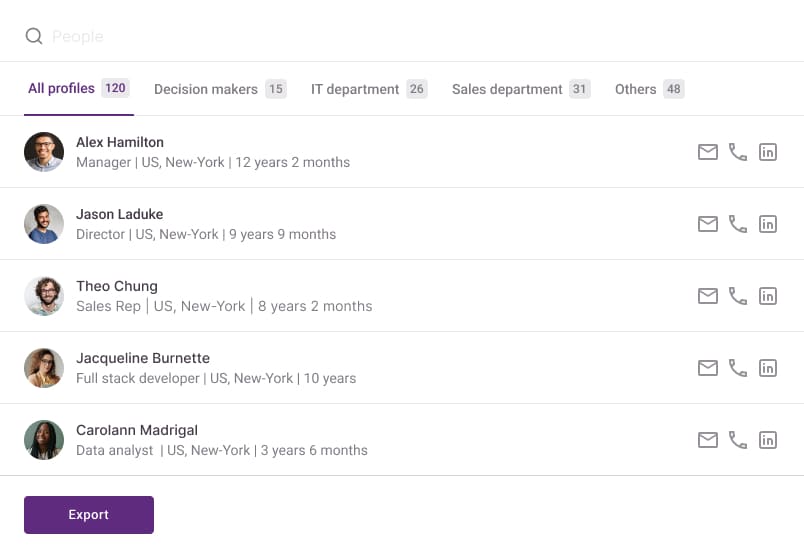
Task: Open the IT department tab
Action: (369, 89)
